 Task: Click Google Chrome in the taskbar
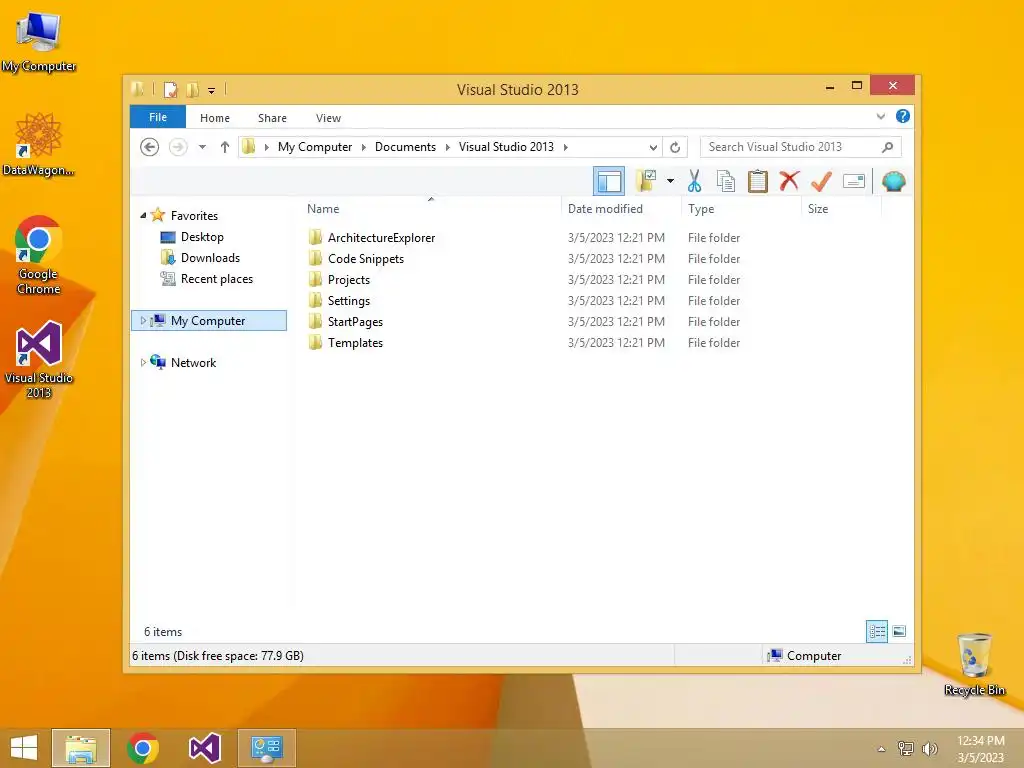pos(143,748)
